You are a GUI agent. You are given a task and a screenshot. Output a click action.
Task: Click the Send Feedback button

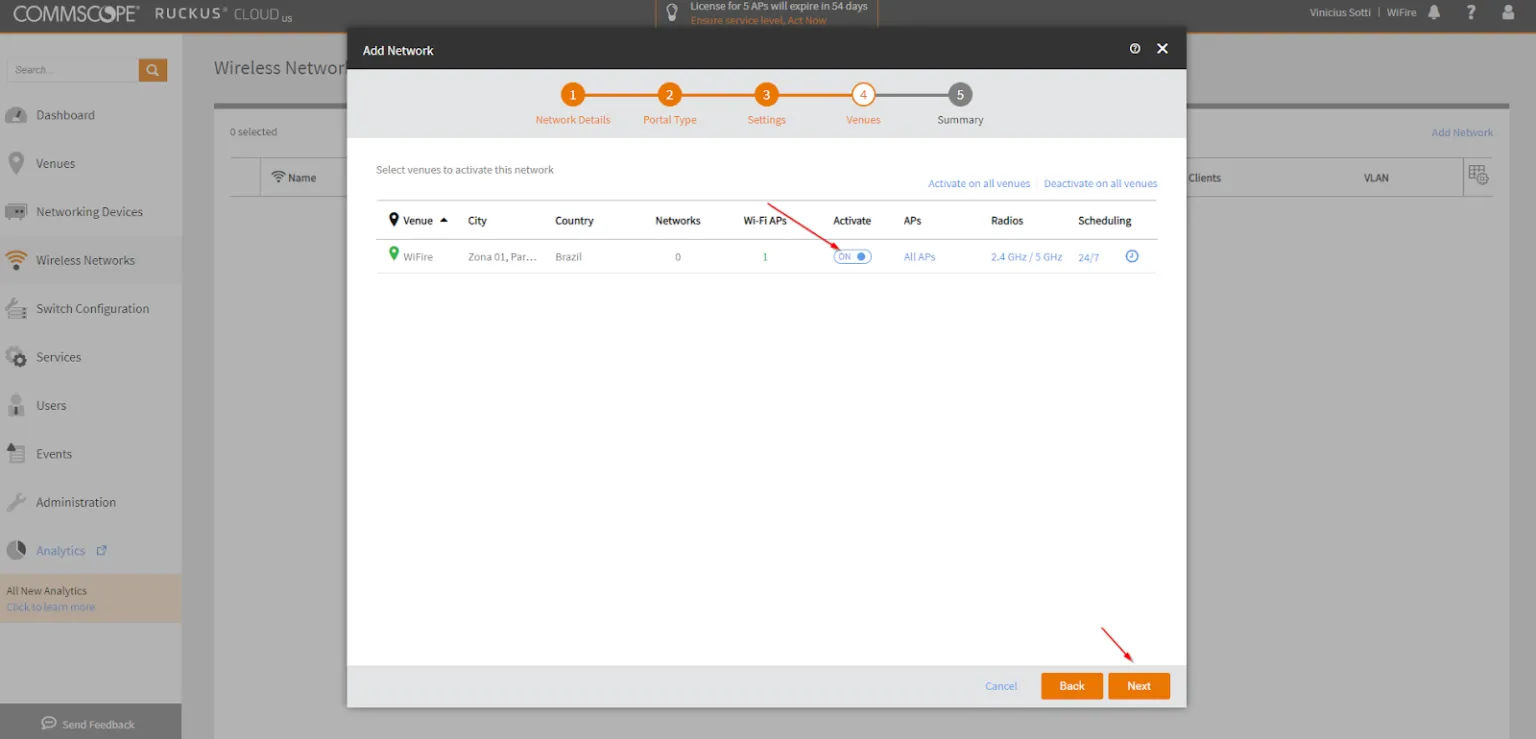coord(88,724)
